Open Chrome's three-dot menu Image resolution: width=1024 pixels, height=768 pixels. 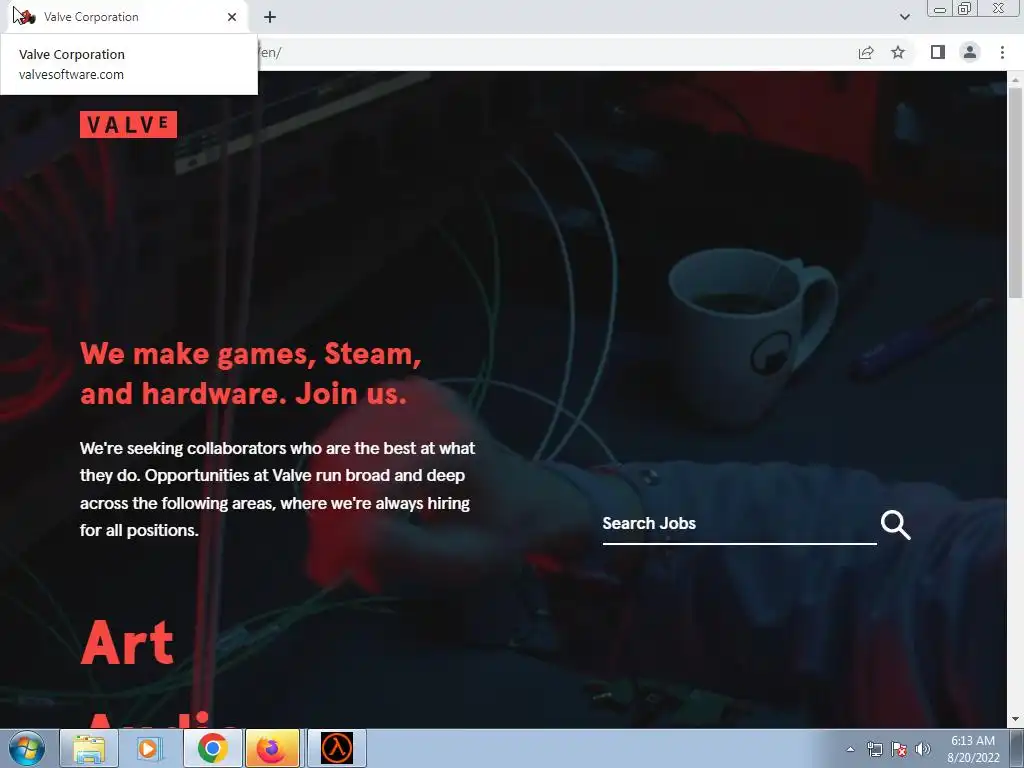tap(1002, 52)
